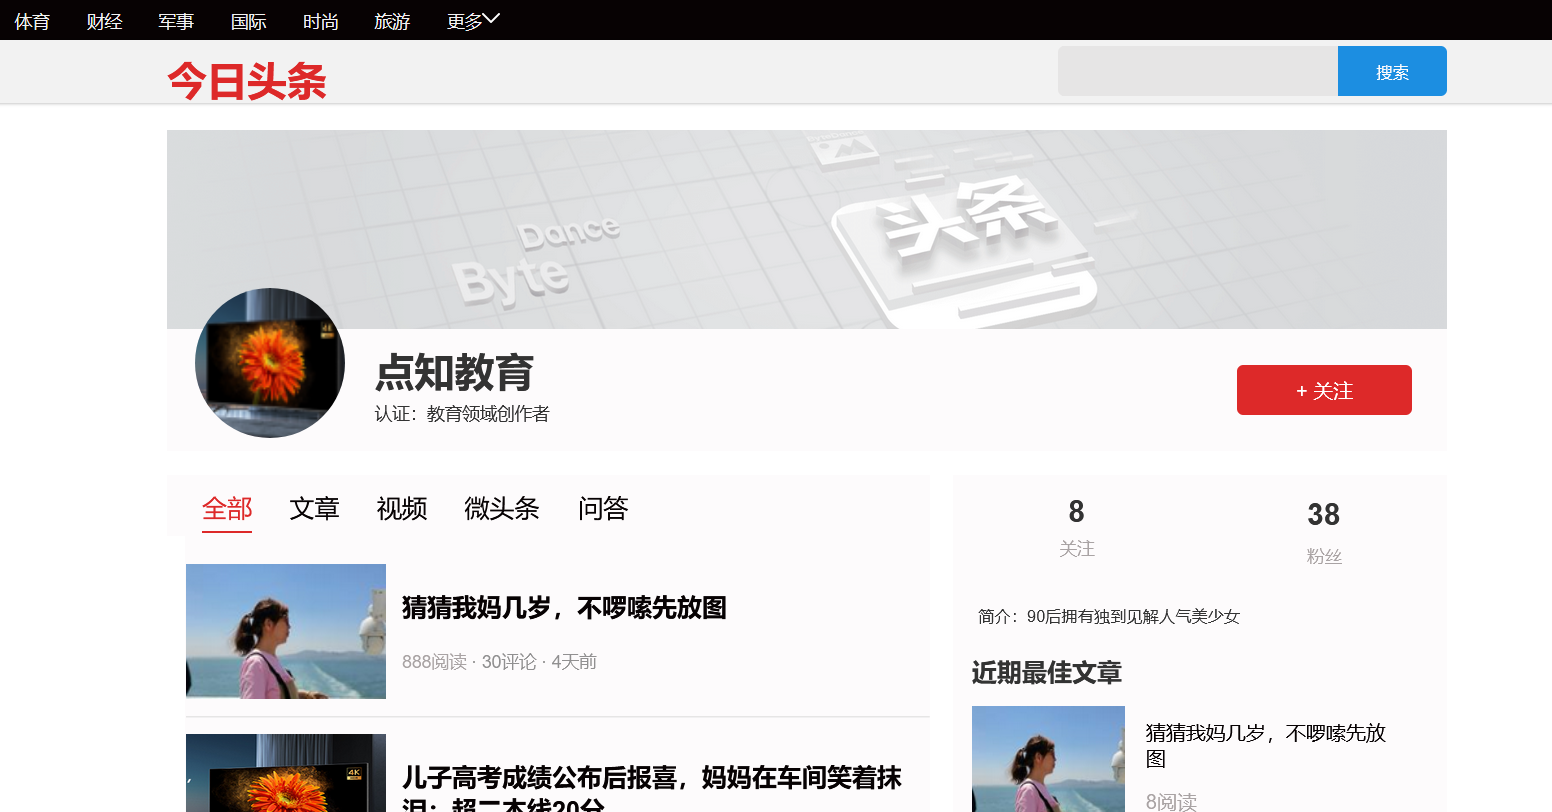The width and height of the screenshot is (1552, 812).
Task: Select the 国际 top navigation item
Action: pos(248,21)
